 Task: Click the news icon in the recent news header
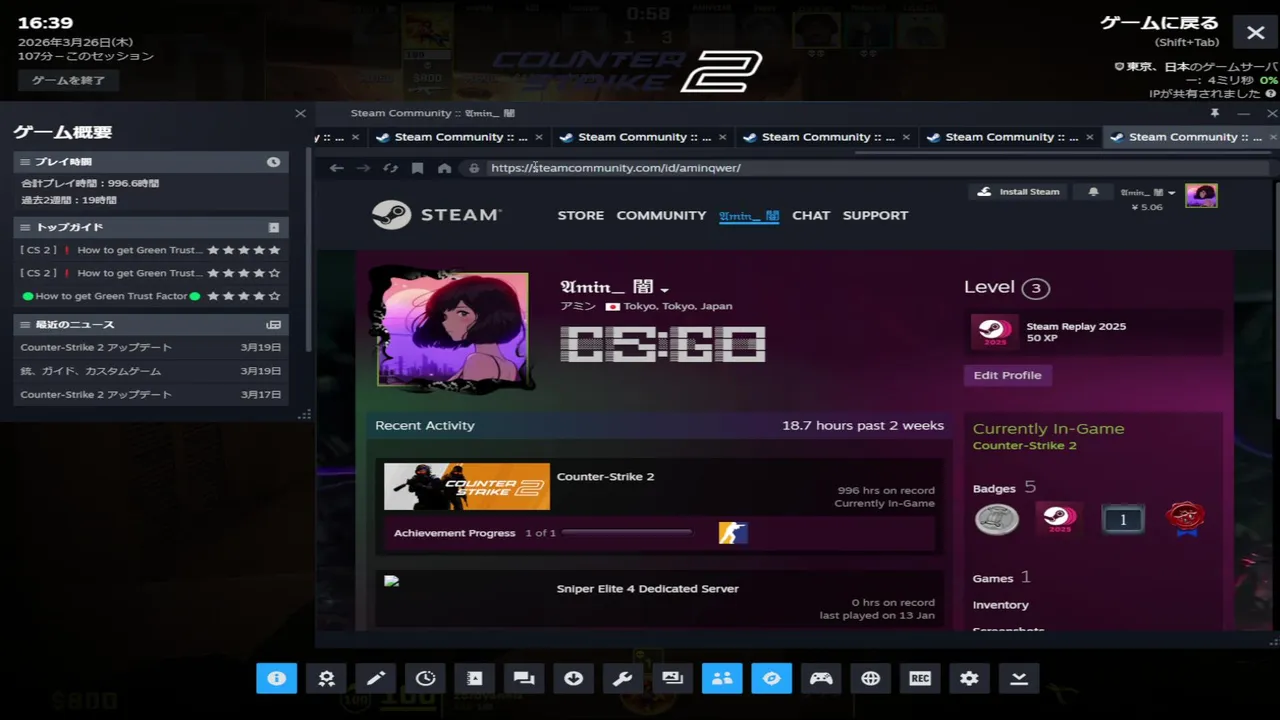click(x=273, y=325)
